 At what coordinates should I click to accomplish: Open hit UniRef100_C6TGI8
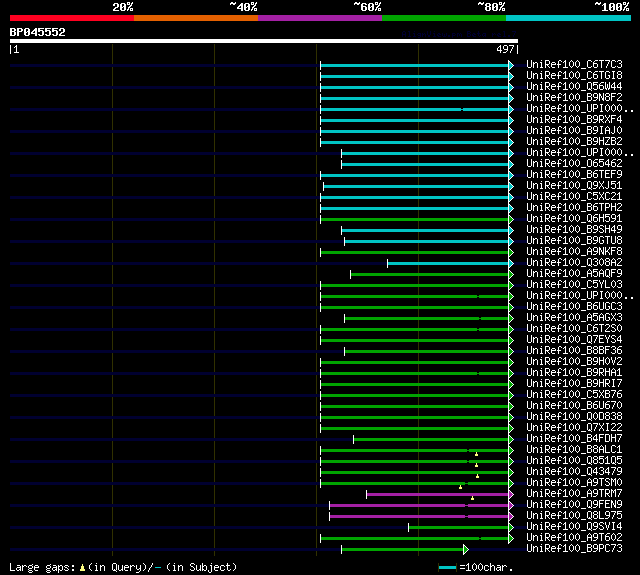coord(574,75)
